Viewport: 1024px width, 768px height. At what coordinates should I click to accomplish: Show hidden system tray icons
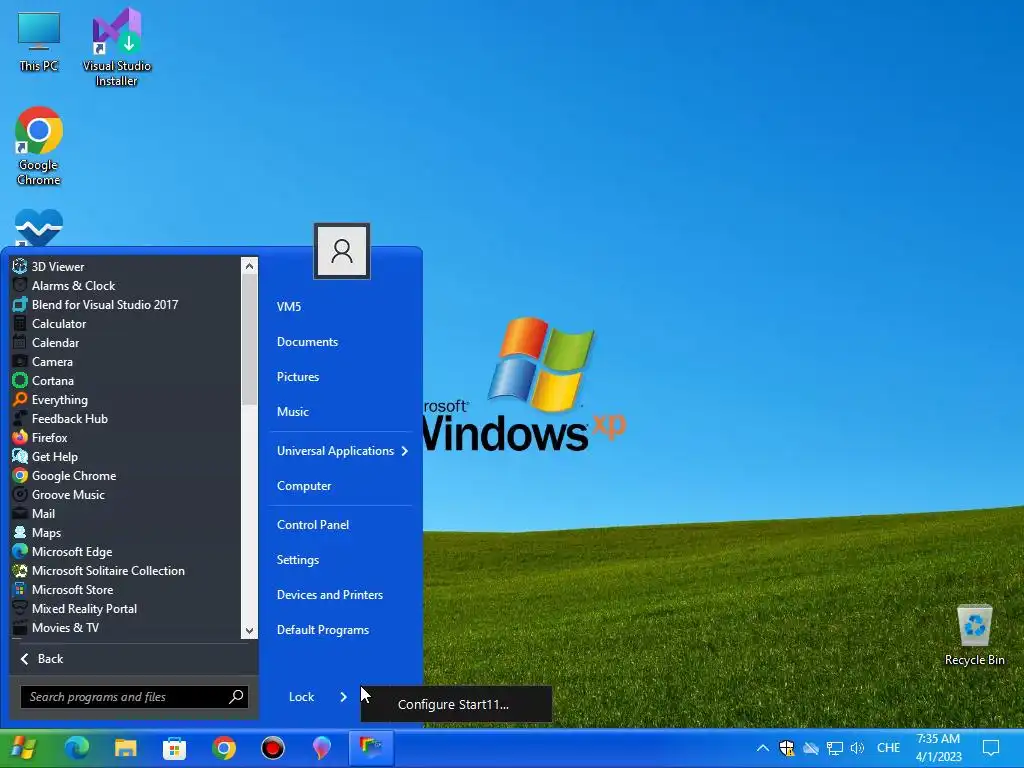tap(762, 748)
